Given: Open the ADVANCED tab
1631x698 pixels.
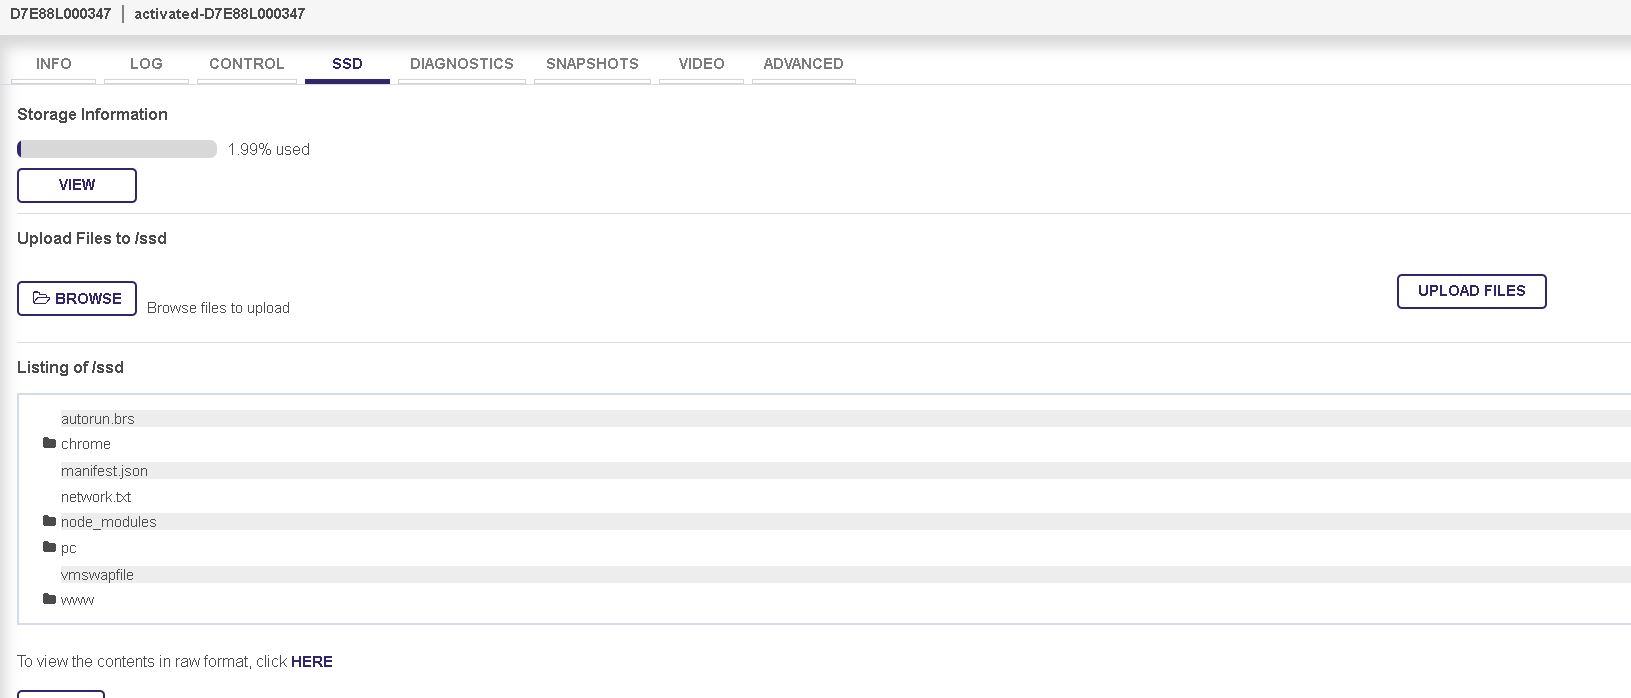Looking at the screenshot, I should [x=803, y=64].
